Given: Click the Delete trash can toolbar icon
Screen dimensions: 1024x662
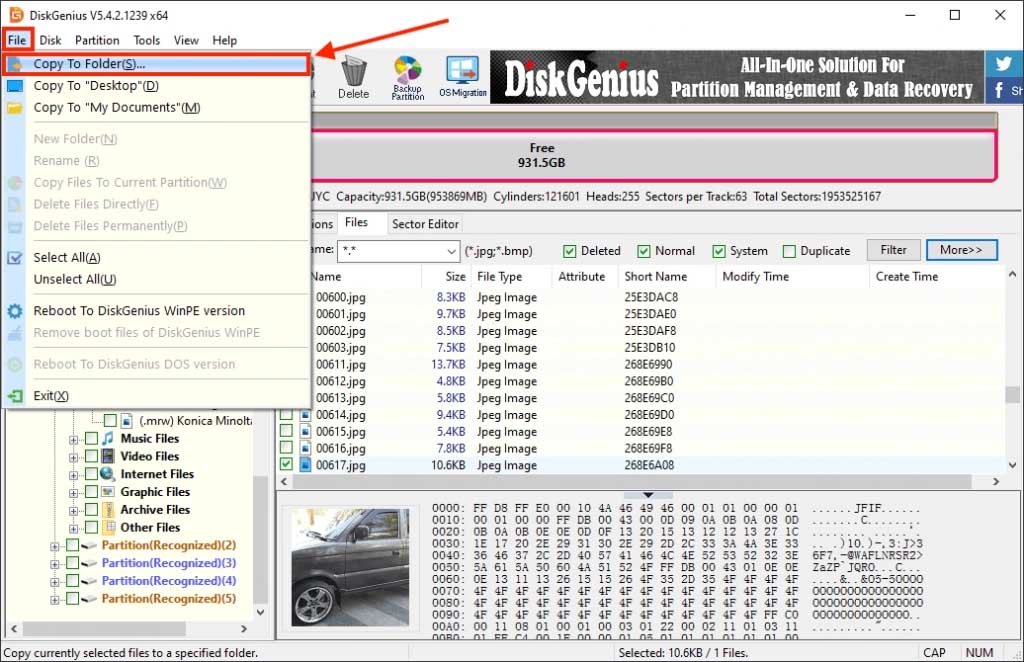Looking at the screenshot, I should (353, 77).
